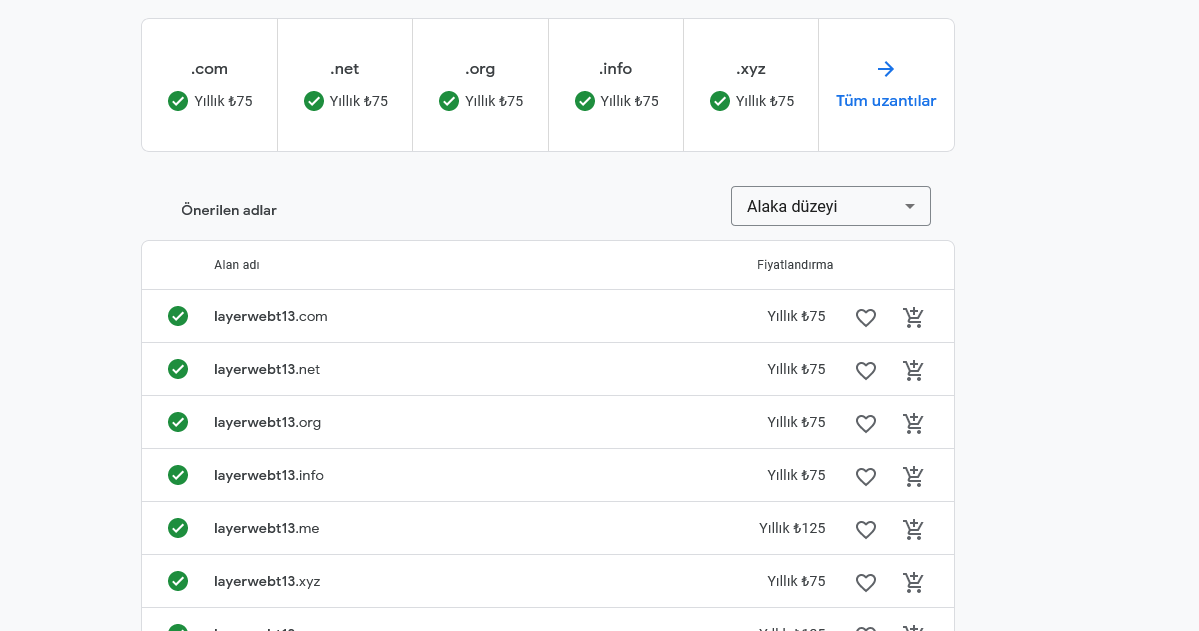Open the Alaka düzeyi sort dropdown

pos(830,206)
